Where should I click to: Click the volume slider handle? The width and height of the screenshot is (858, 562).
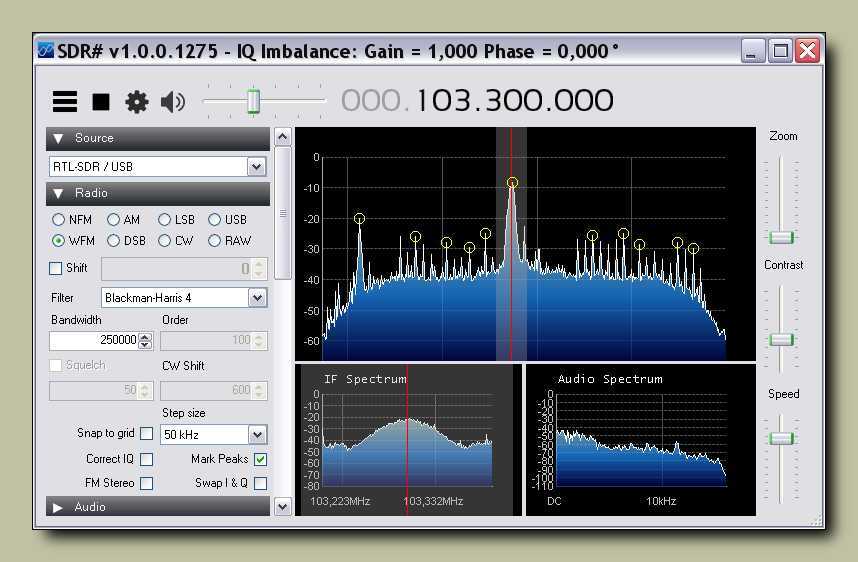pos(253,101)
